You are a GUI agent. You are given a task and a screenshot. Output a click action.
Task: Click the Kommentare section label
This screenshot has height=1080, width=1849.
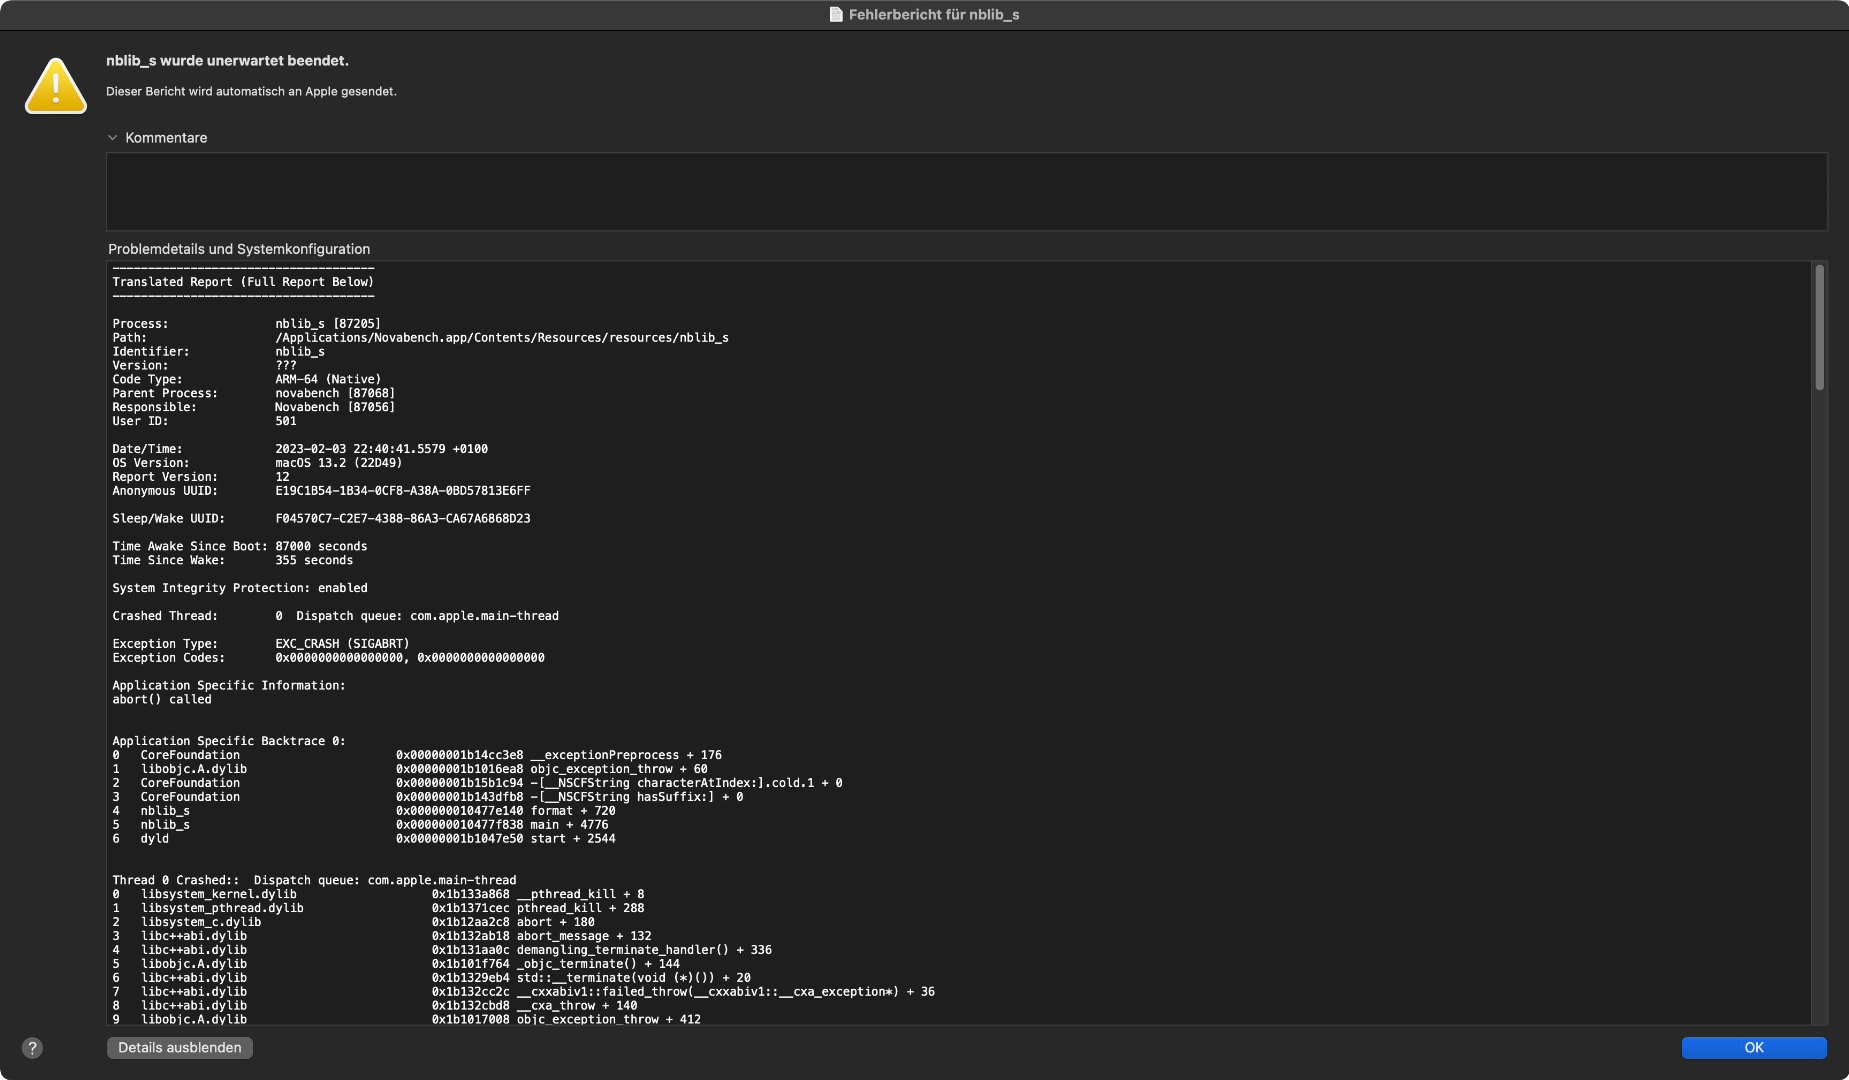[166, 138]
